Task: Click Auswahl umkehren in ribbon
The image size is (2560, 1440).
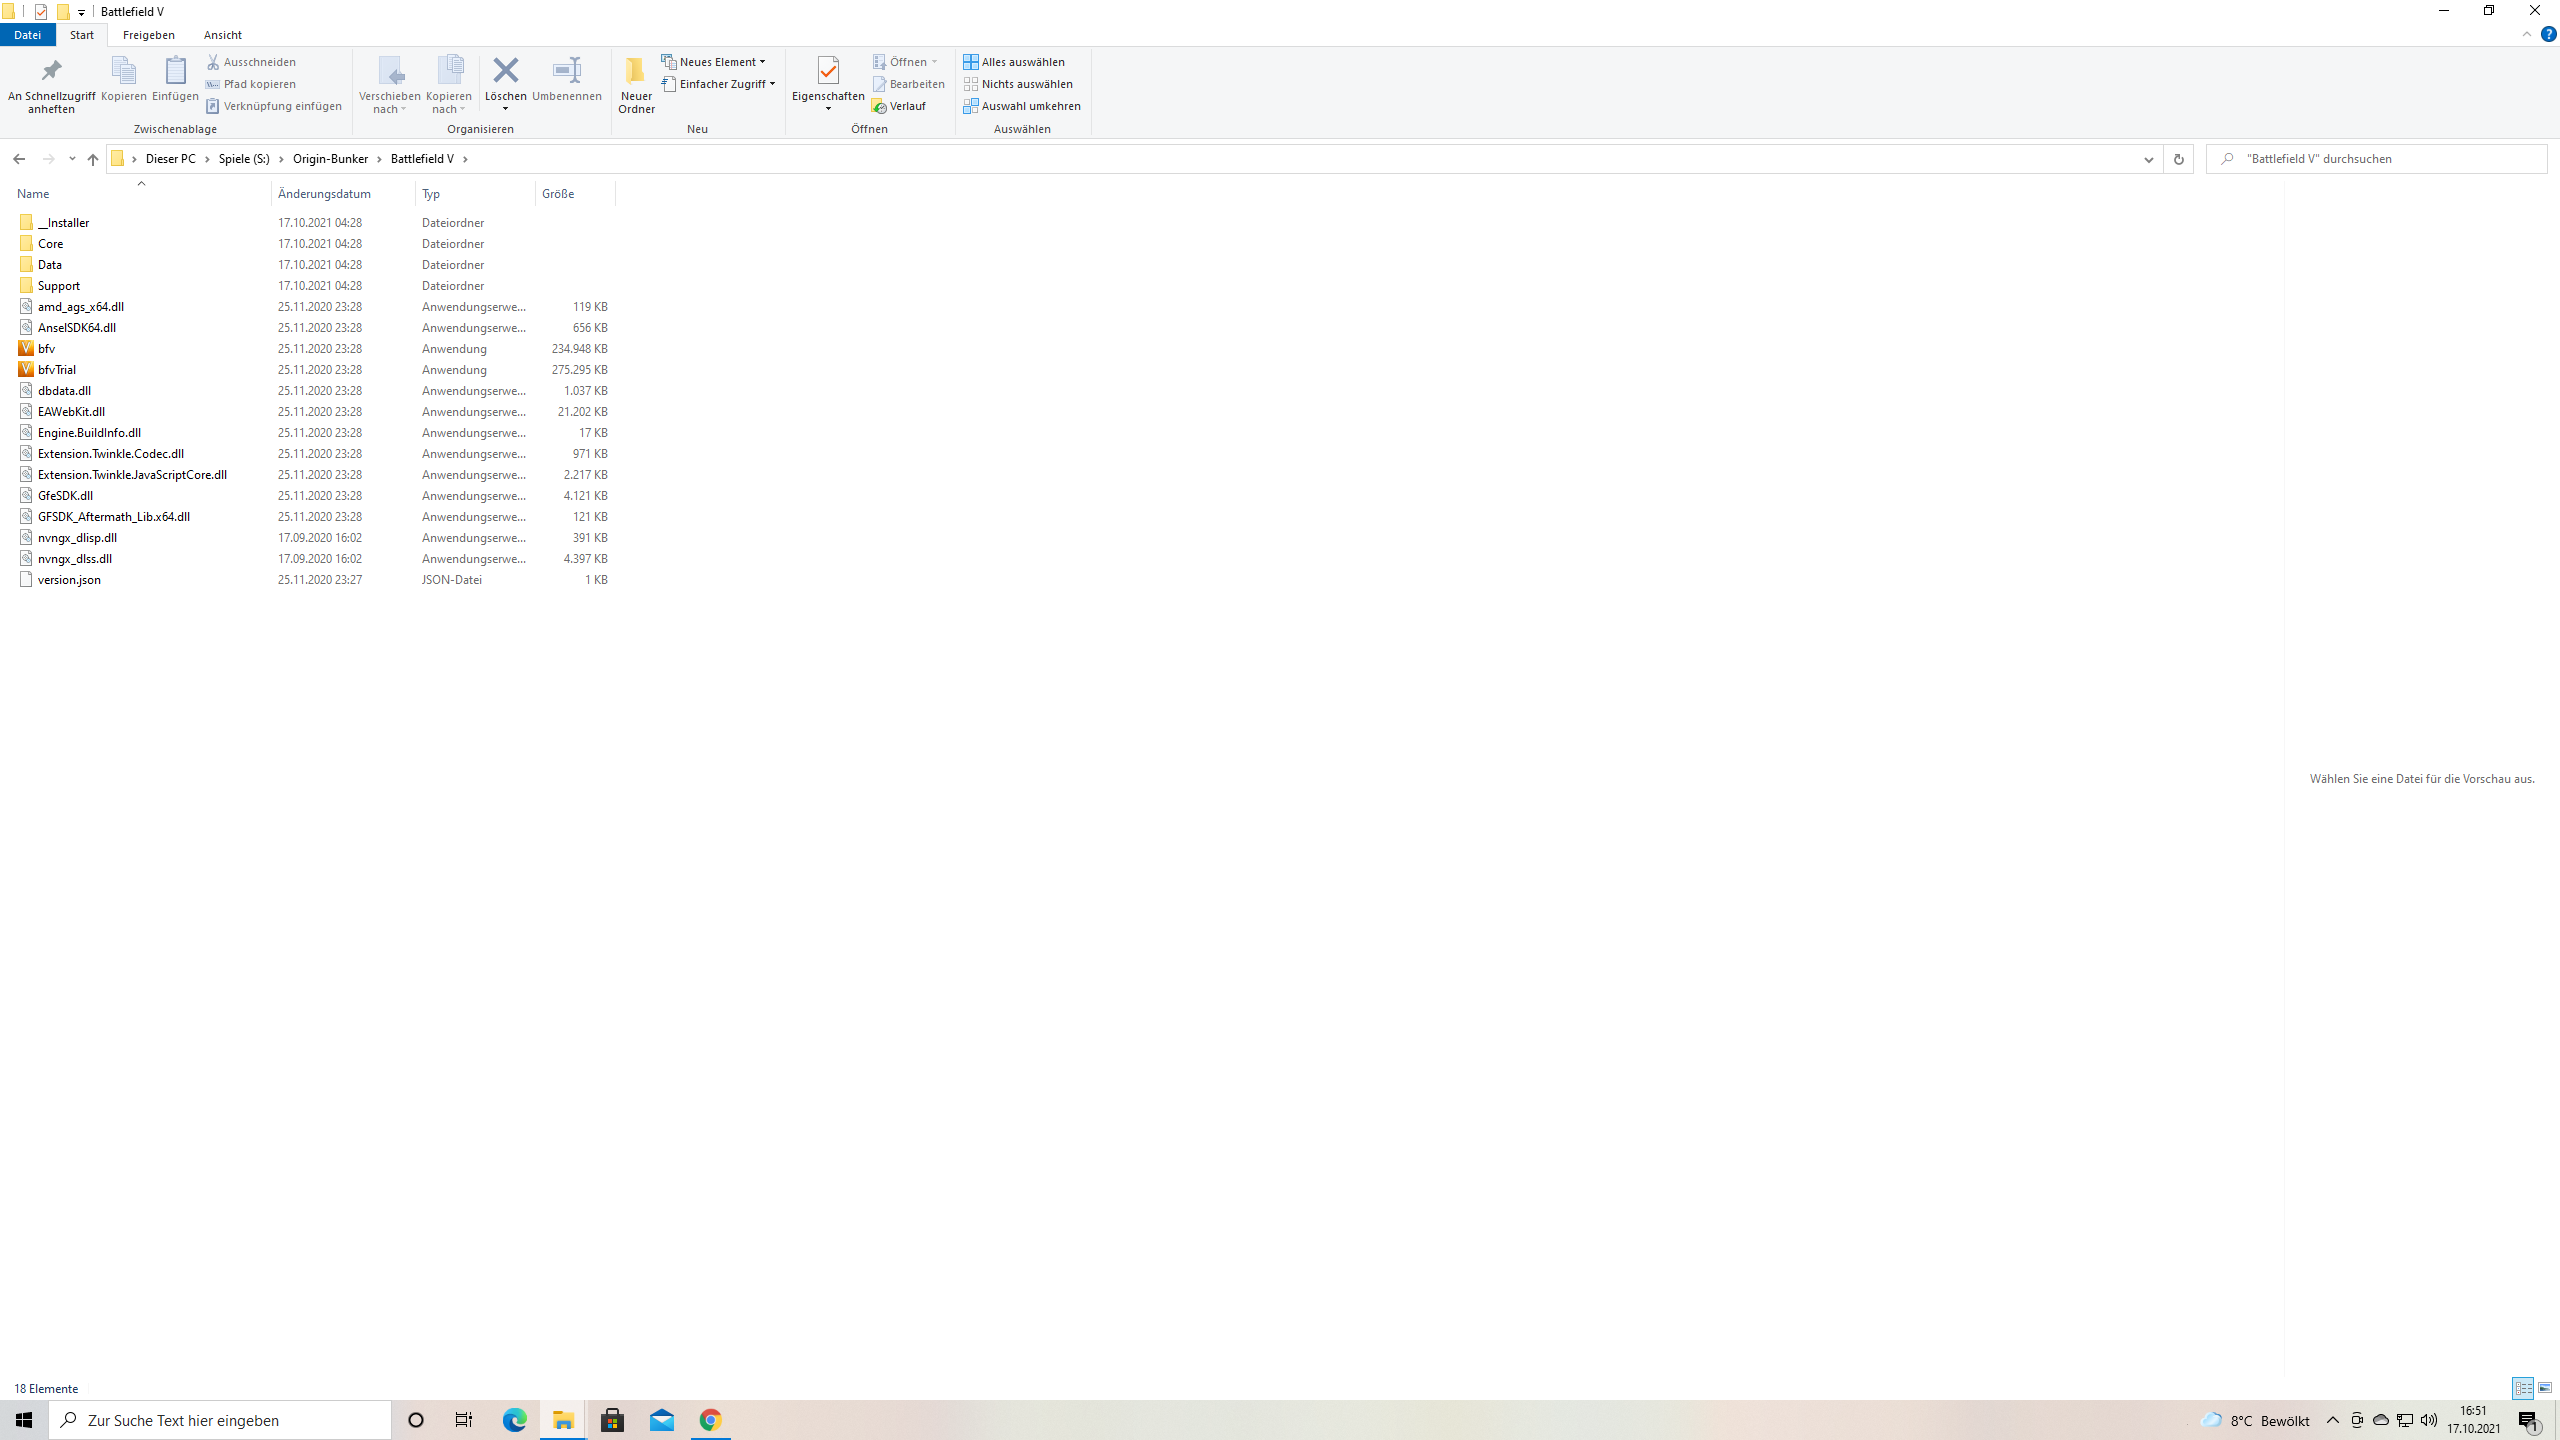Action: coord(1022,106)
